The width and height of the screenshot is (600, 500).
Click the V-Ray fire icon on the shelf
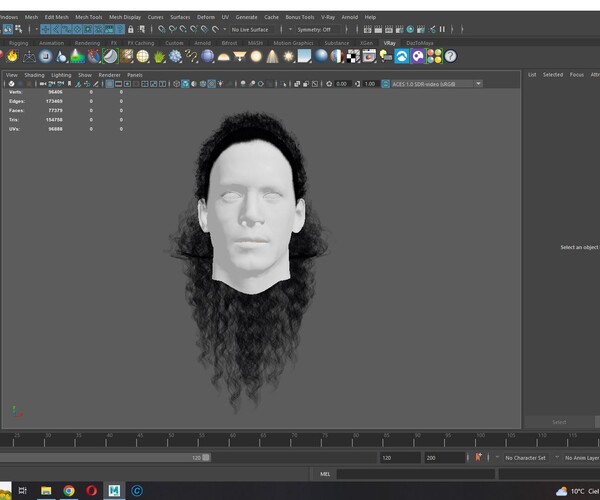(12, 56)
